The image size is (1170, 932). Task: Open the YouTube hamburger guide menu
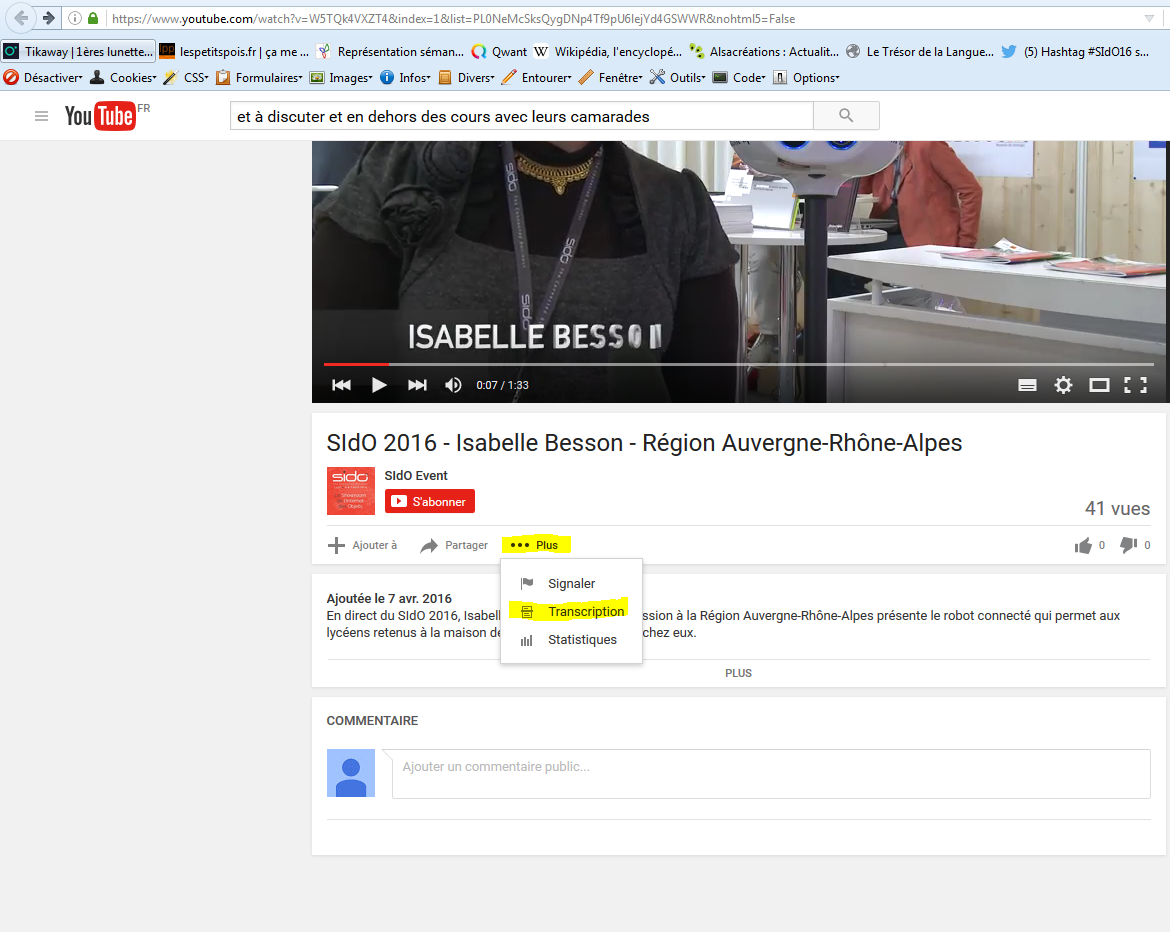[x=41, y=116]
